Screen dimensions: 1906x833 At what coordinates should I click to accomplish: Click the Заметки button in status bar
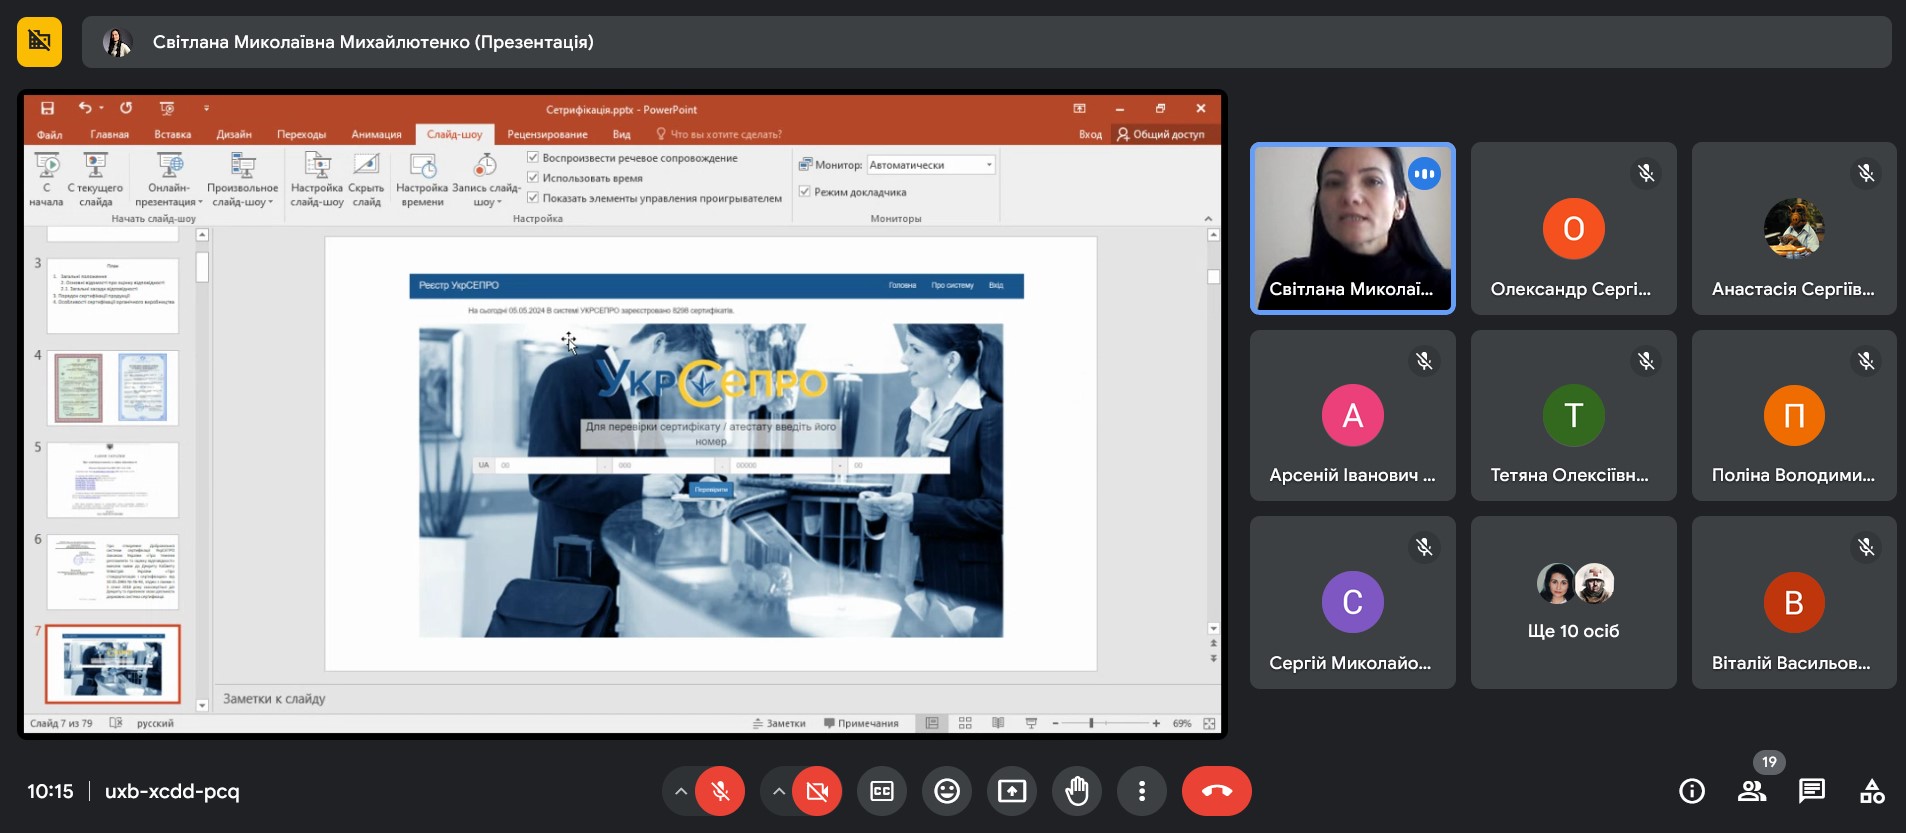(779, 723)
